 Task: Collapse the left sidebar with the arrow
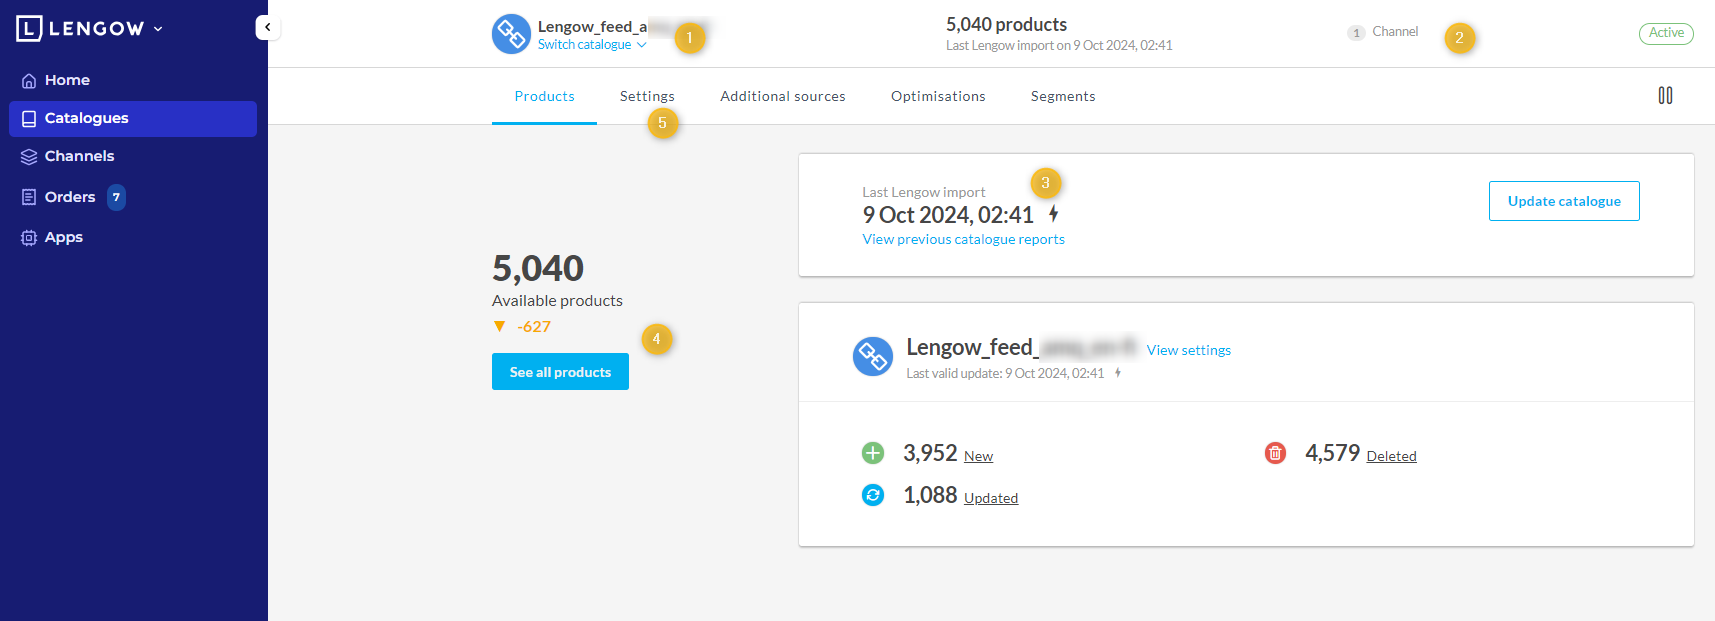267,28
